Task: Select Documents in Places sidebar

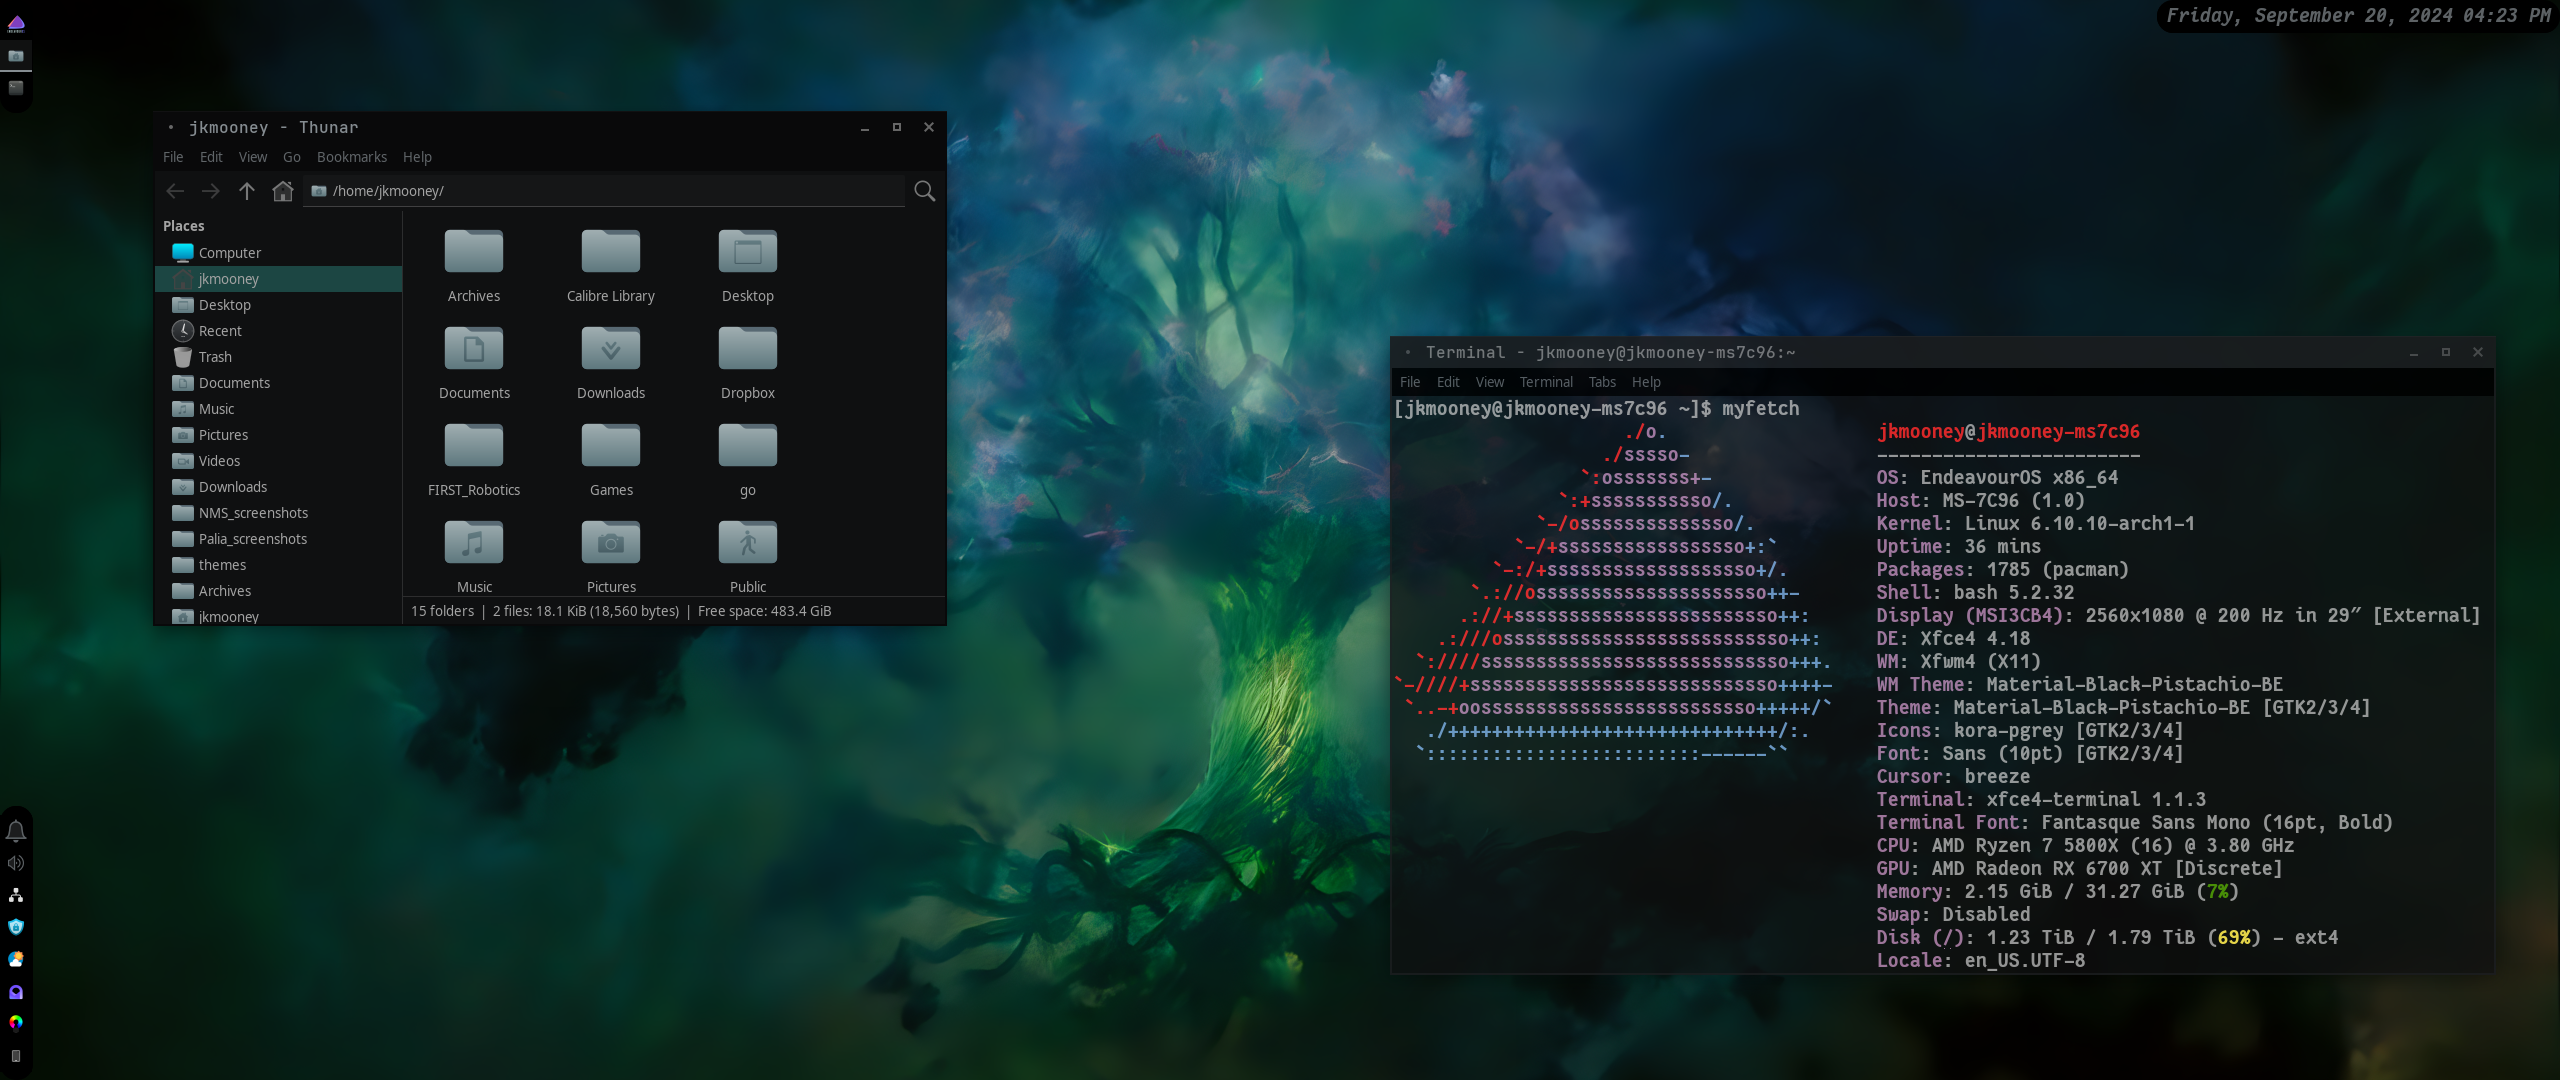Action: click(278, 383)
